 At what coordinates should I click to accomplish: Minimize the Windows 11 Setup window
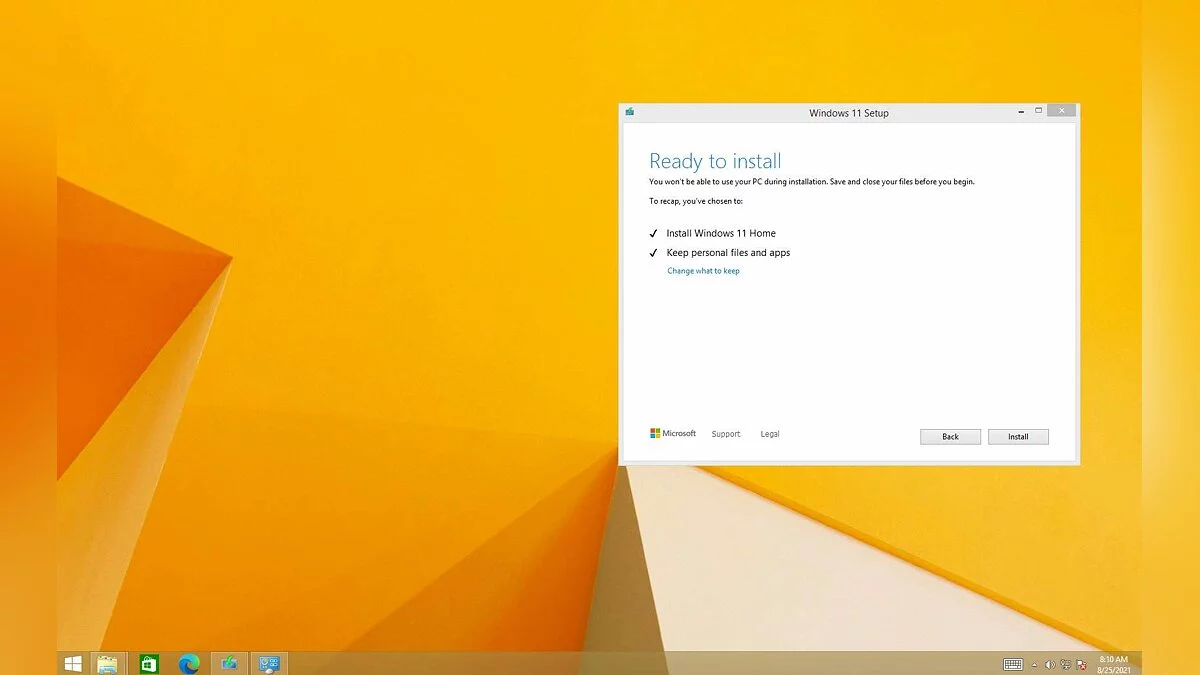tap(1022, 111)
